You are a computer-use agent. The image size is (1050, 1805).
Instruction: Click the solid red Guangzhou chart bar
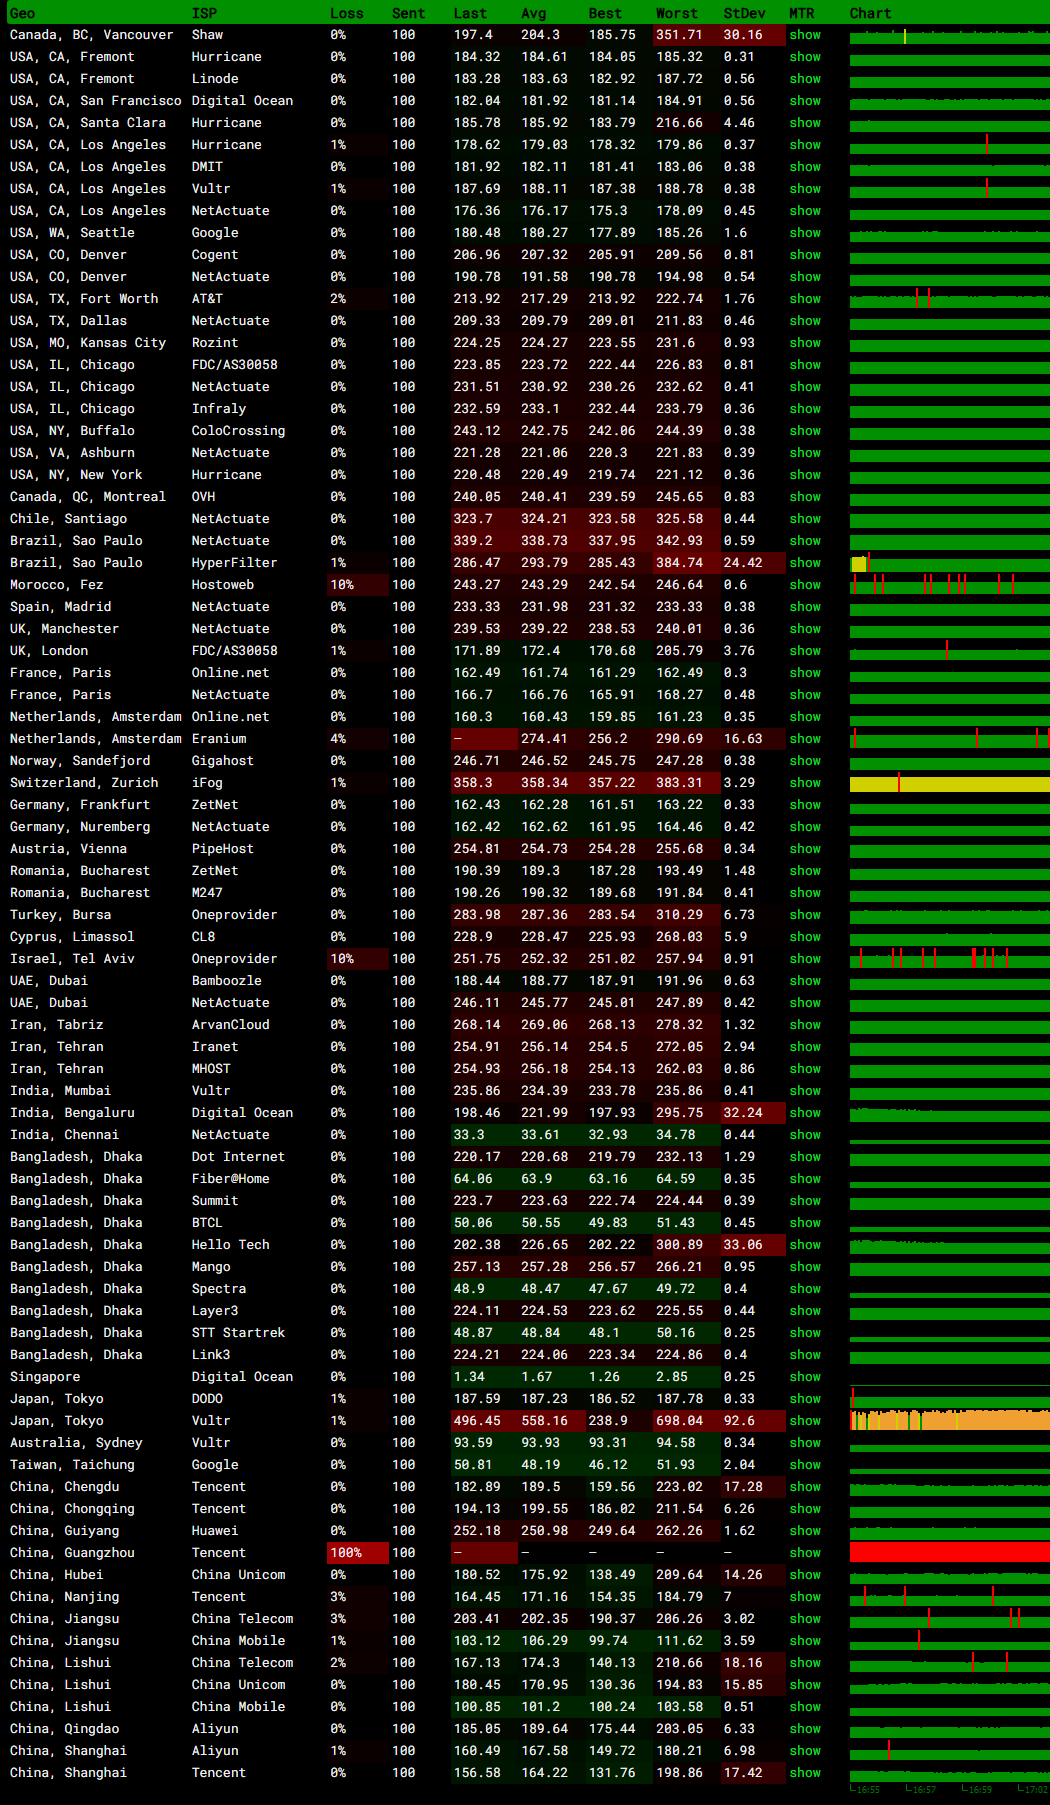(949, 1552)
